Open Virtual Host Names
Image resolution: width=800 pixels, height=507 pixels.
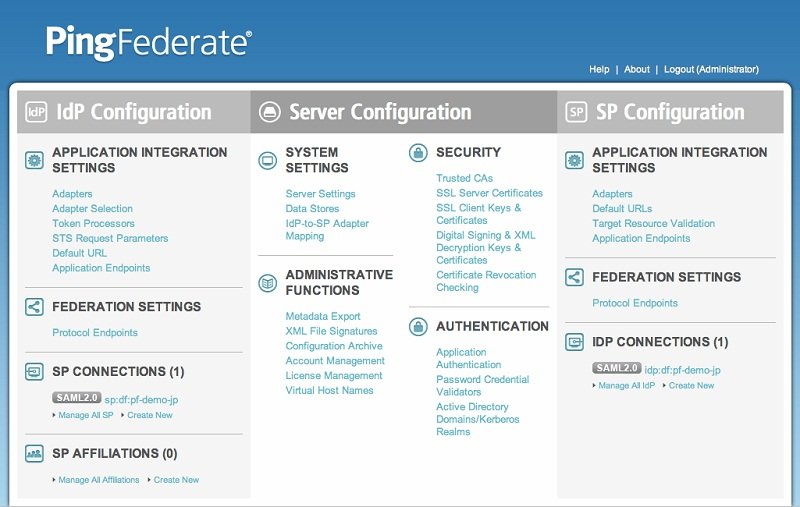(329, 390)
